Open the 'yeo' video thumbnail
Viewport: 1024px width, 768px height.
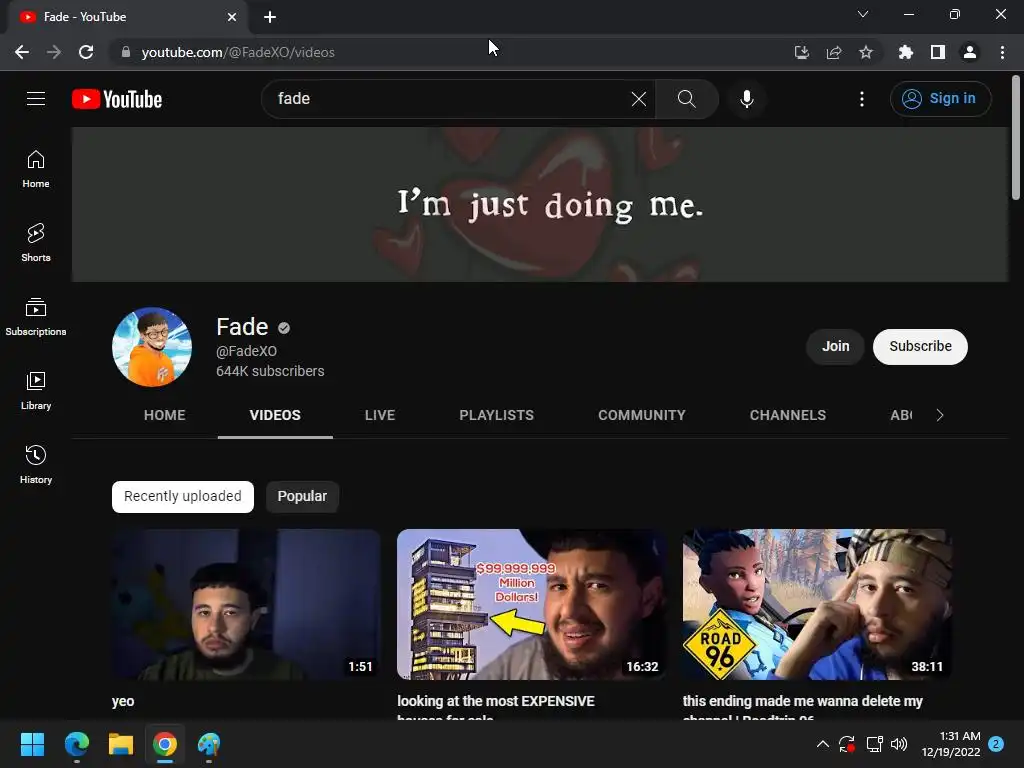coord(246,604)
